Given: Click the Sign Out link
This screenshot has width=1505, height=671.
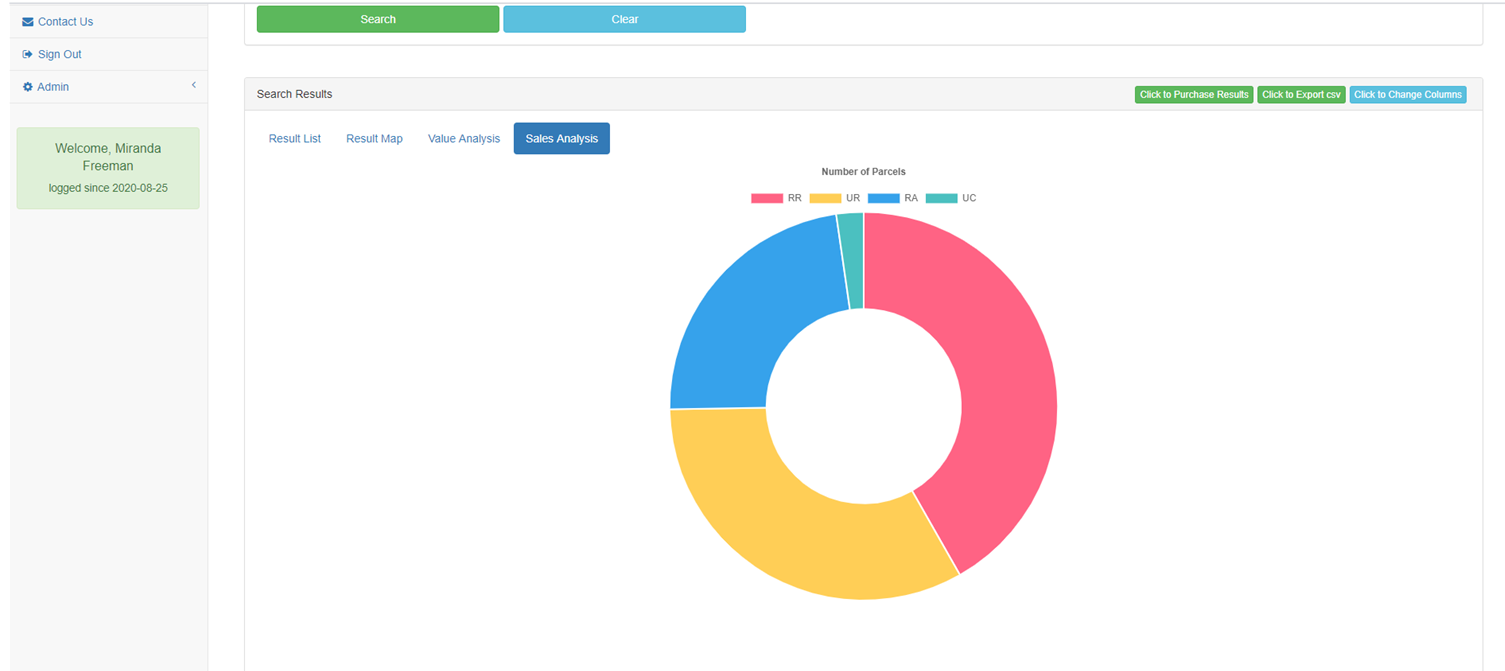Looking at the screenshot, I should [x=59, y=54].
